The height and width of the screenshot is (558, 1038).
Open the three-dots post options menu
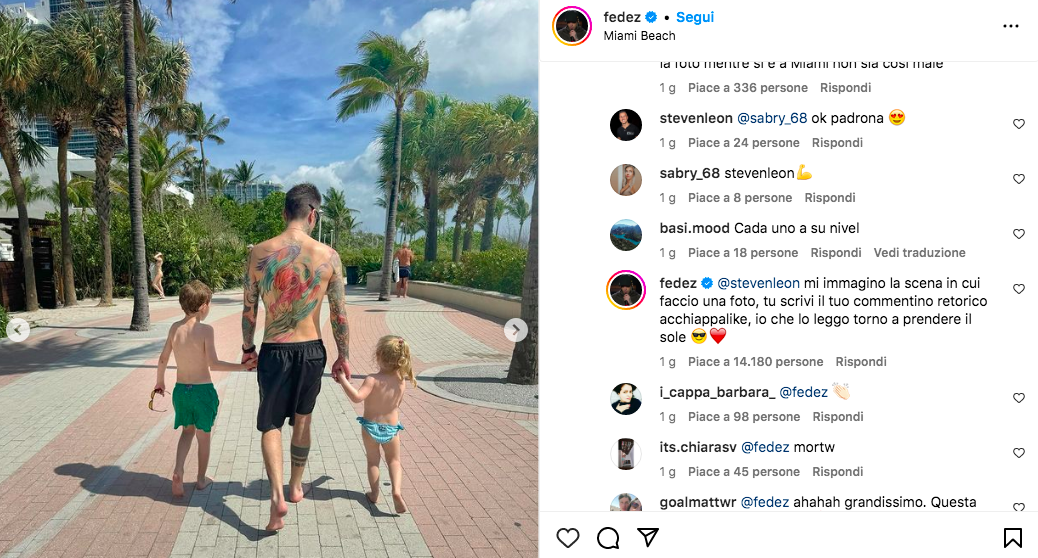click(1011, 26)
